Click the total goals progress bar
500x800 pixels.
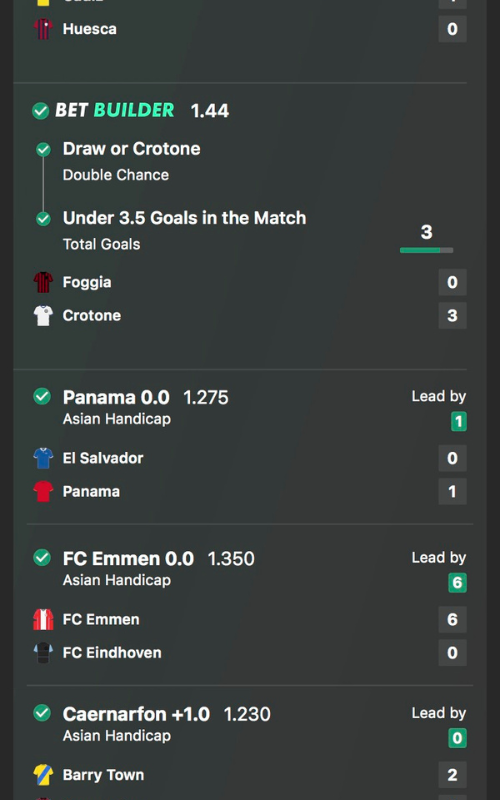click(x=427, y=251)
